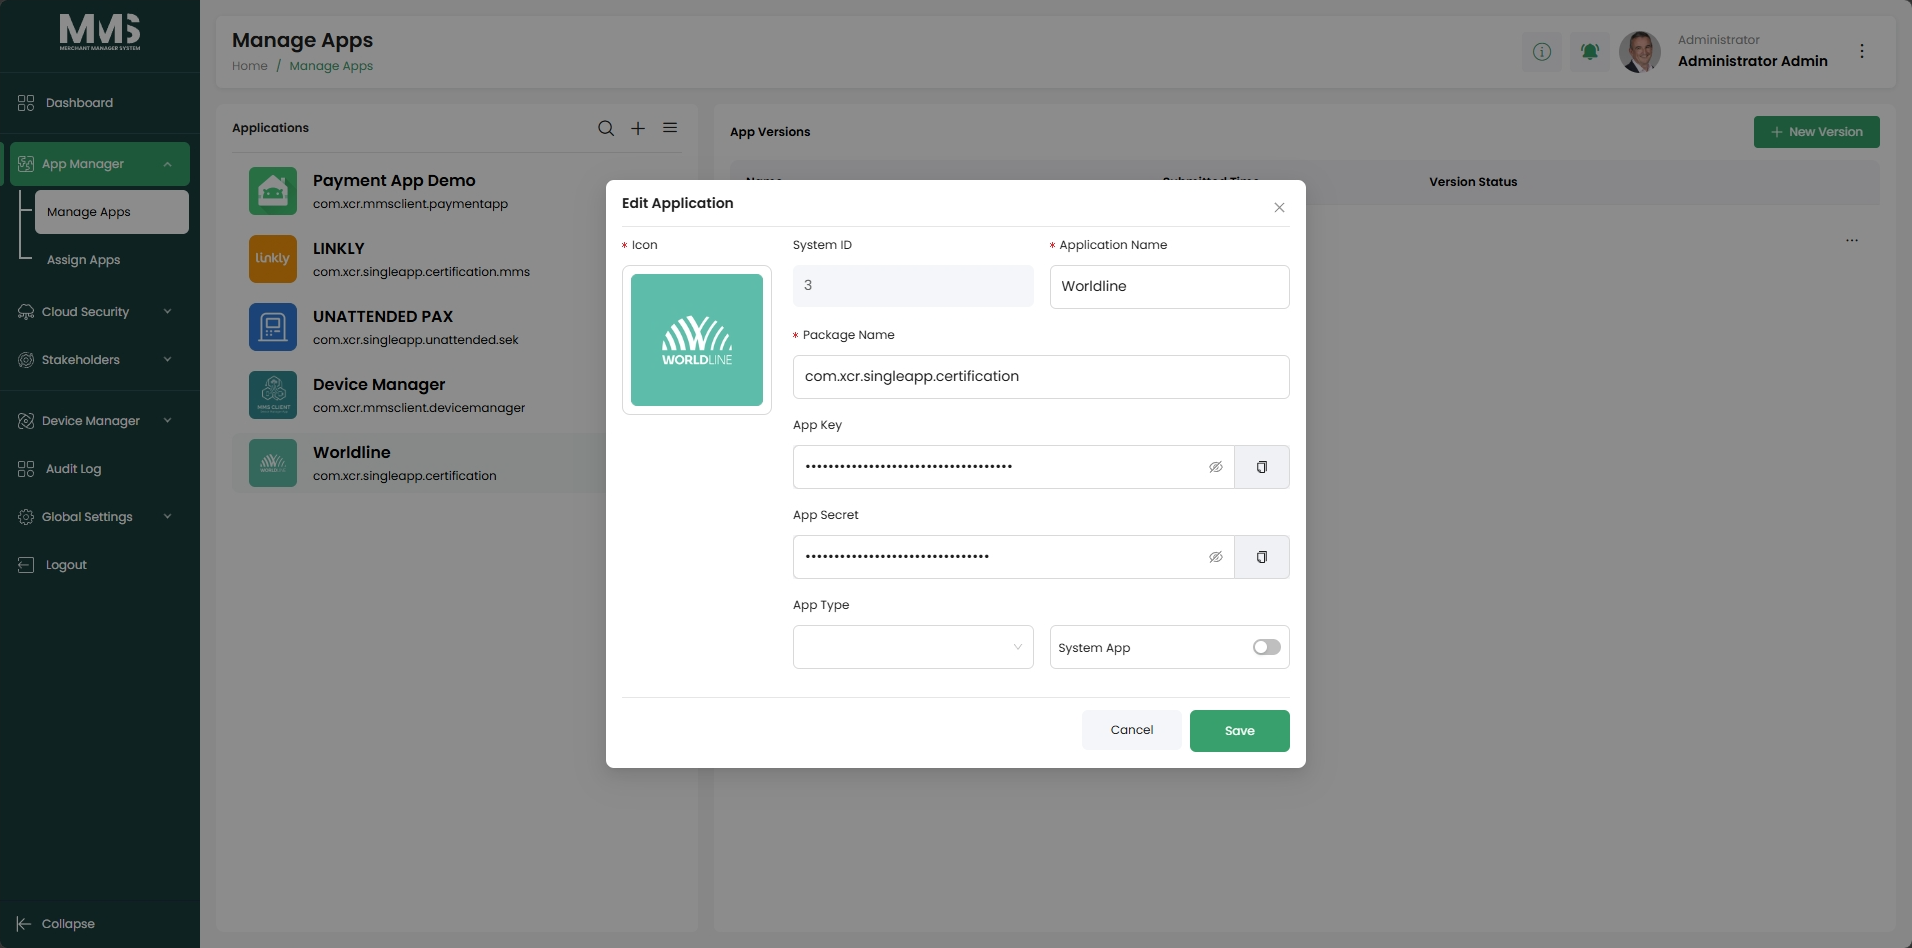Click Version Status column header
The width and height of the screenshot is (1912, 948).
click(x=1473, y=182)
